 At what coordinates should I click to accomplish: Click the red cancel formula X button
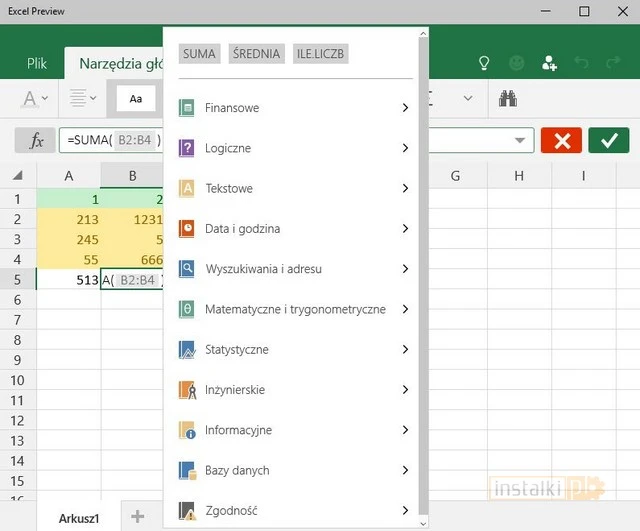[x=561, y=140]
